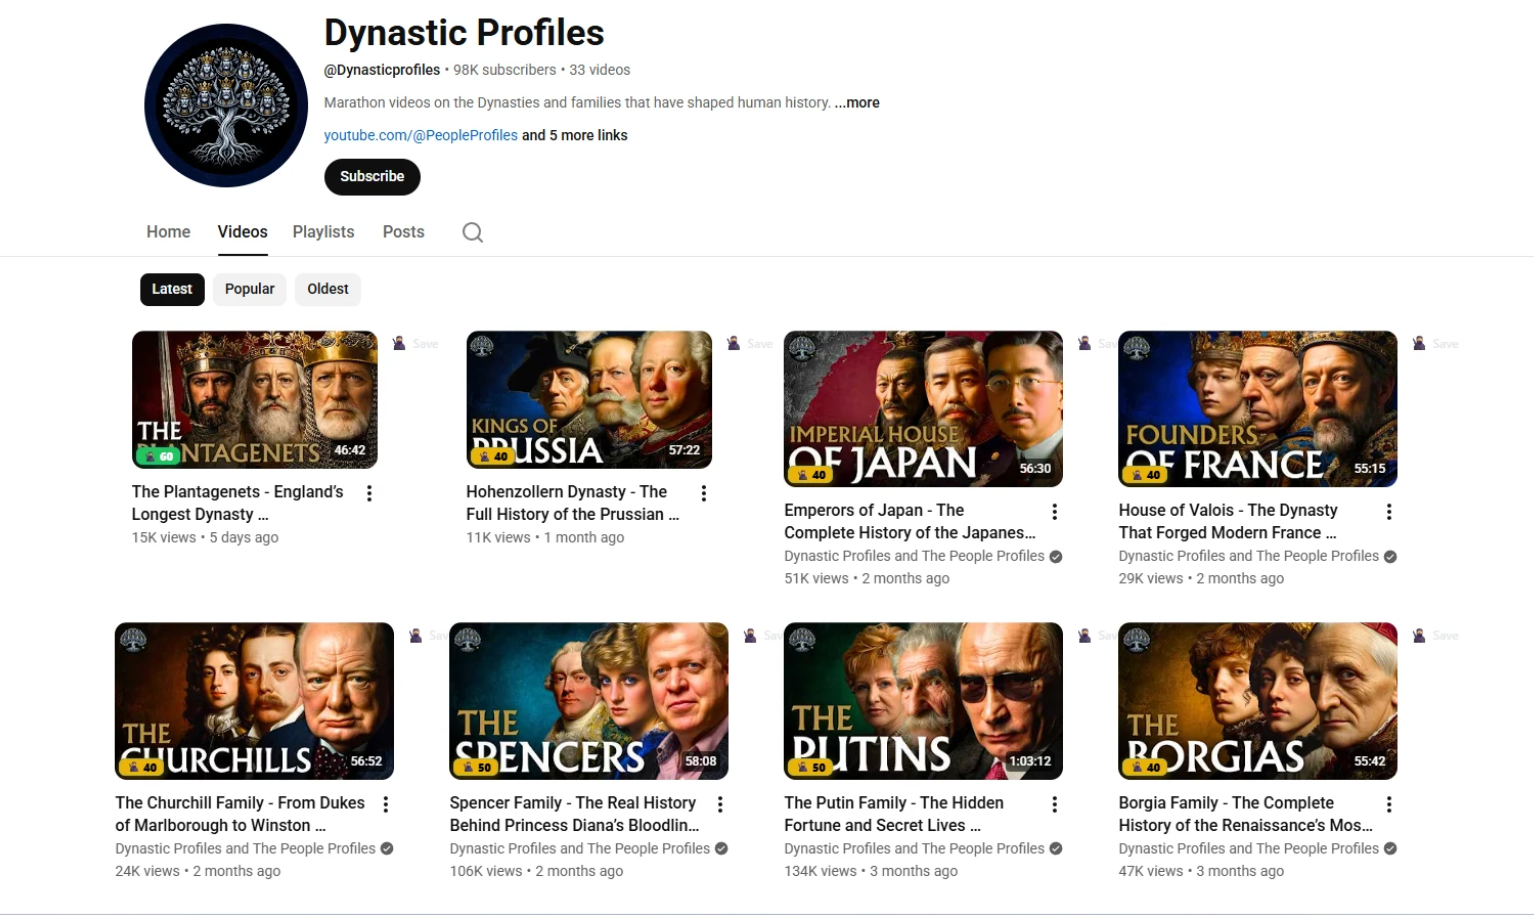This screenshot has height=915, width=1534.
Task: Play The Spencers thumbnail video
Action: click(x=589, y=701)
